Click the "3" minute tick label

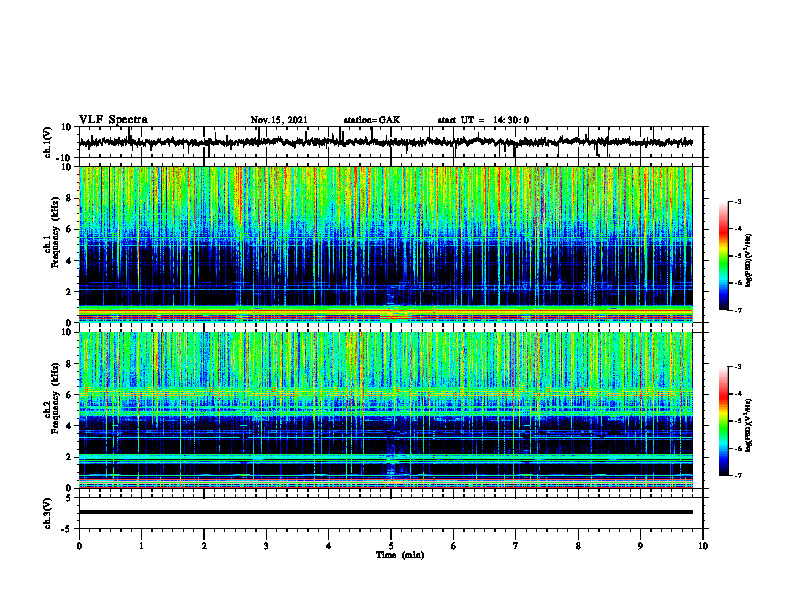point(266,546)
